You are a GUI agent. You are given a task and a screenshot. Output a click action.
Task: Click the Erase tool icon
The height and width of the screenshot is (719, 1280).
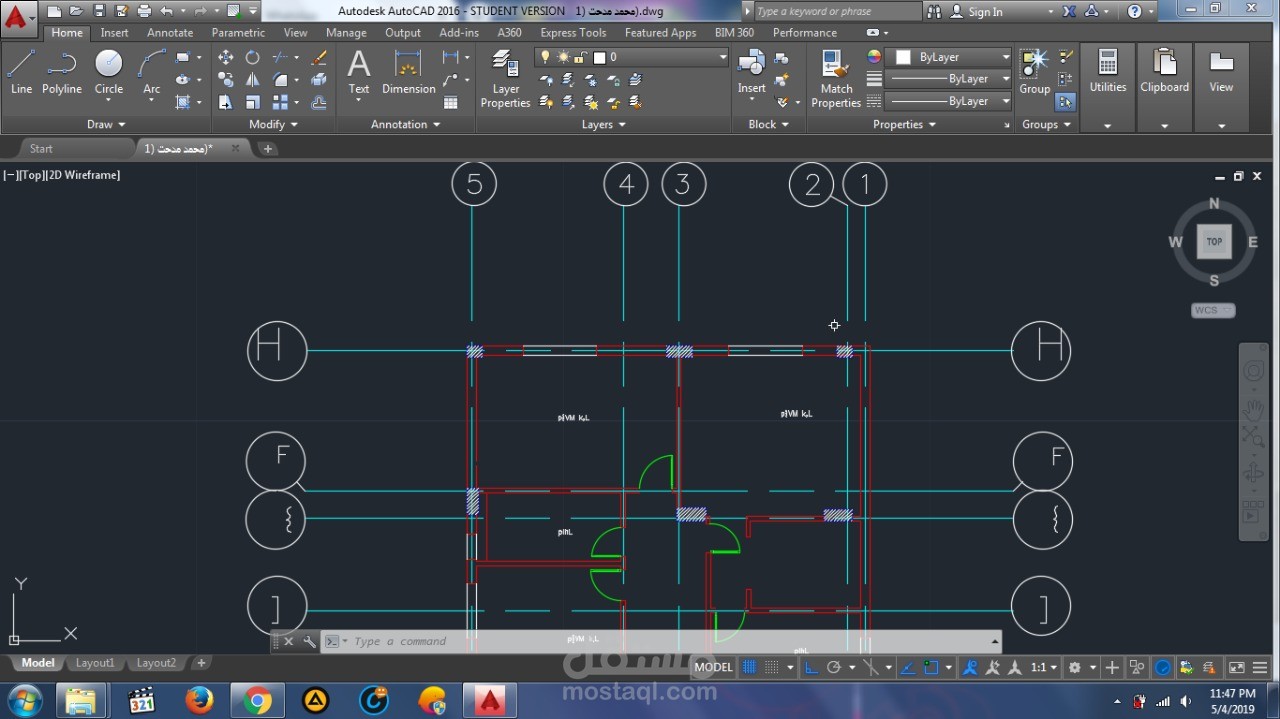coord(319,58)
